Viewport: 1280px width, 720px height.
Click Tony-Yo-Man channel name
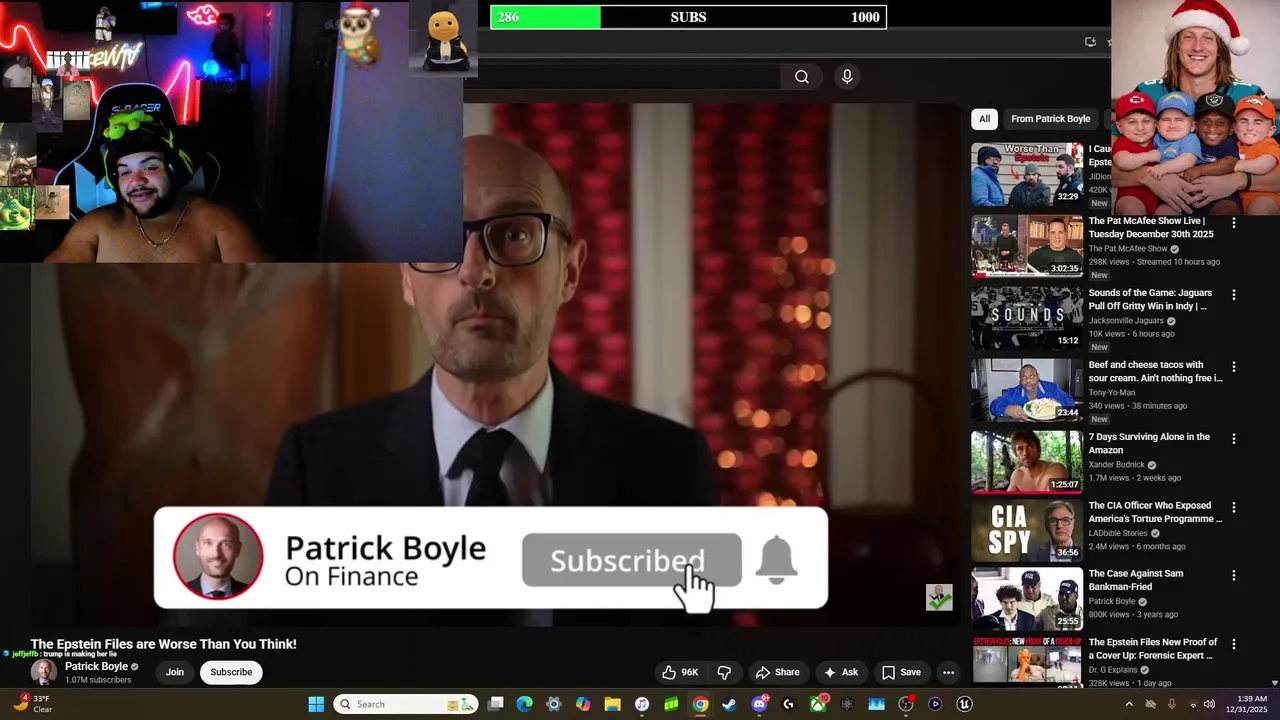coord(1111,393)
